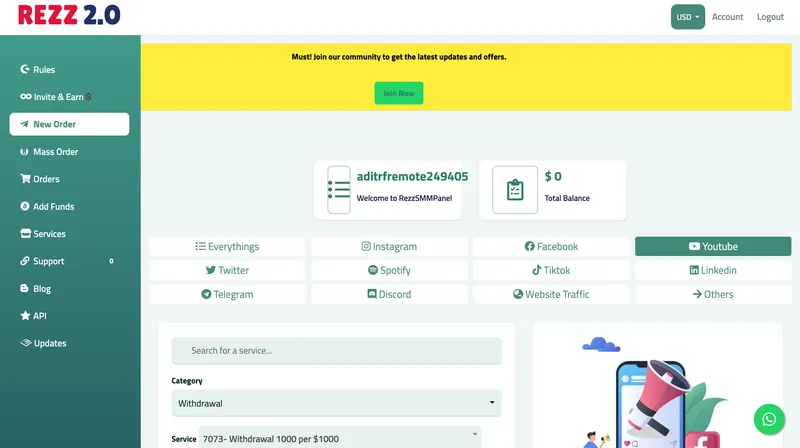Expand the Category dropdown showing Withdrawal
The image size is (800, 448).
coord(336,403)
